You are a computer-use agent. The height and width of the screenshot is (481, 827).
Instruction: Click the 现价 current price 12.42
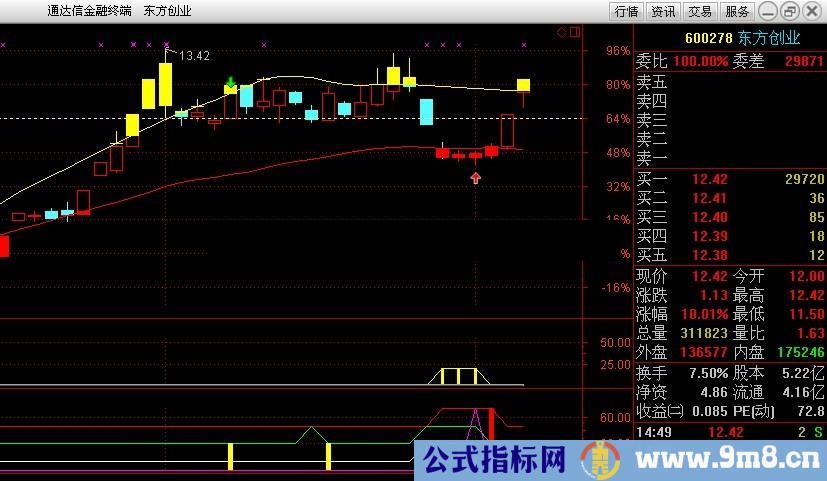tap(709, 276)
